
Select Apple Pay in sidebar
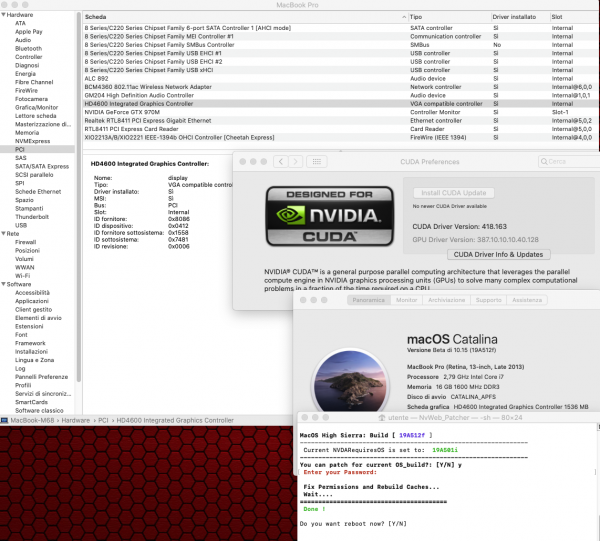(29, 31)
